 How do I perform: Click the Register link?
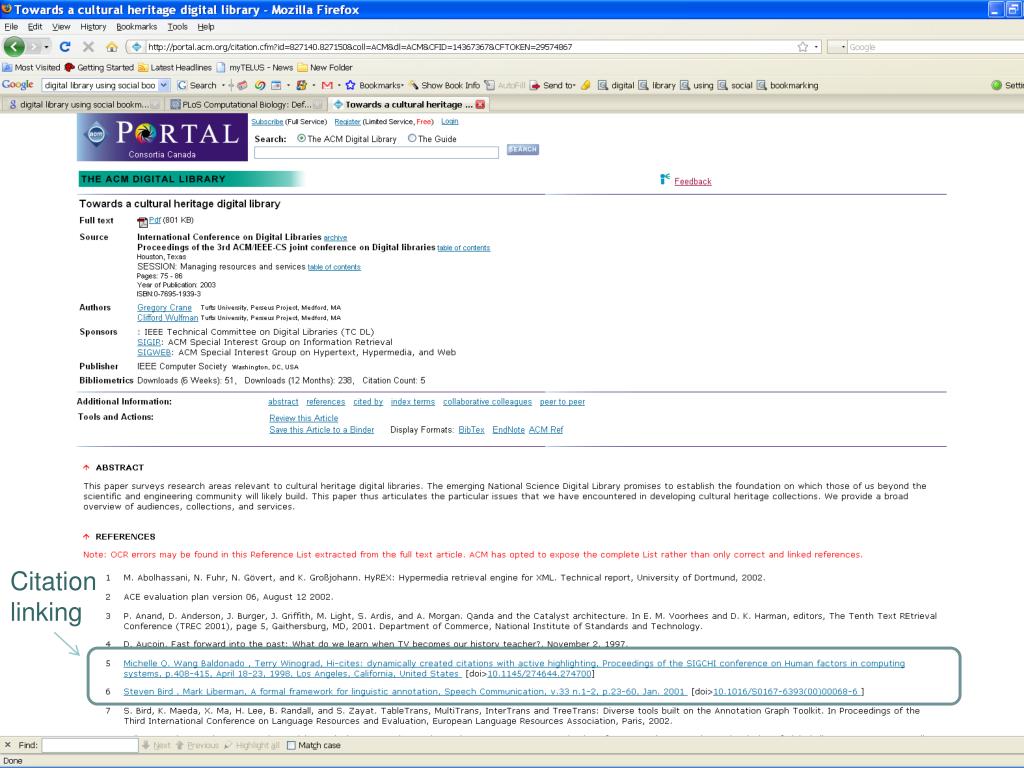pyautogui.click(x=347, y=121)
